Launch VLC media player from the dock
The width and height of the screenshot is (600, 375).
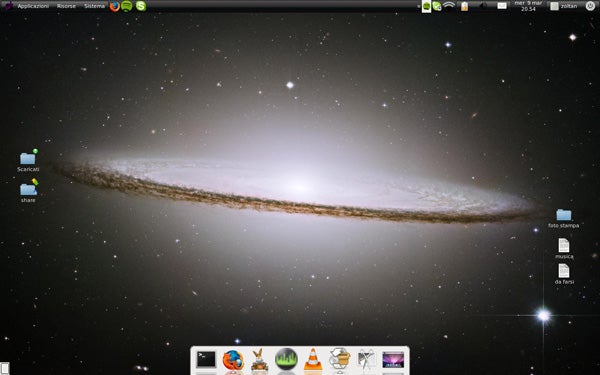(313, 360)
